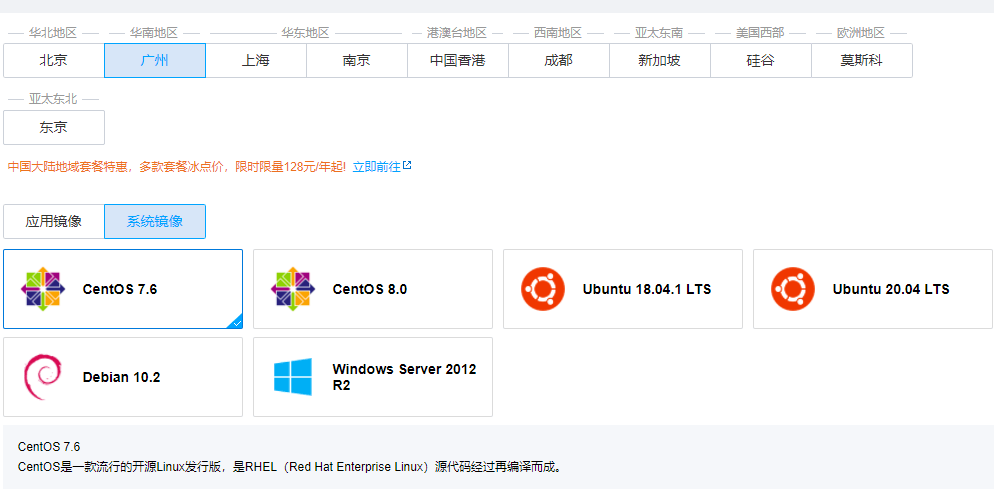This screenshot has height=489, width=994.
Task: Select the 硅谷 region
Action: [761, 61]
